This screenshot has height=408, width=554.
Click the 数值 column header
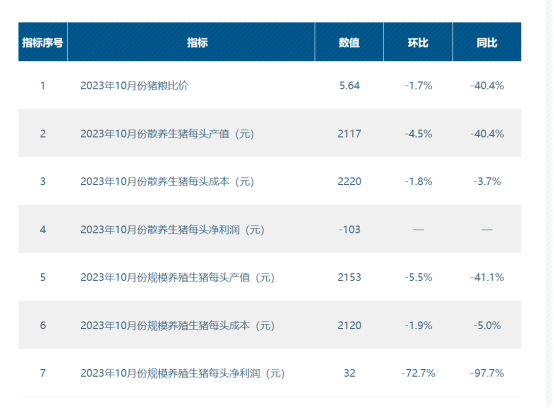tap(349, 42)
